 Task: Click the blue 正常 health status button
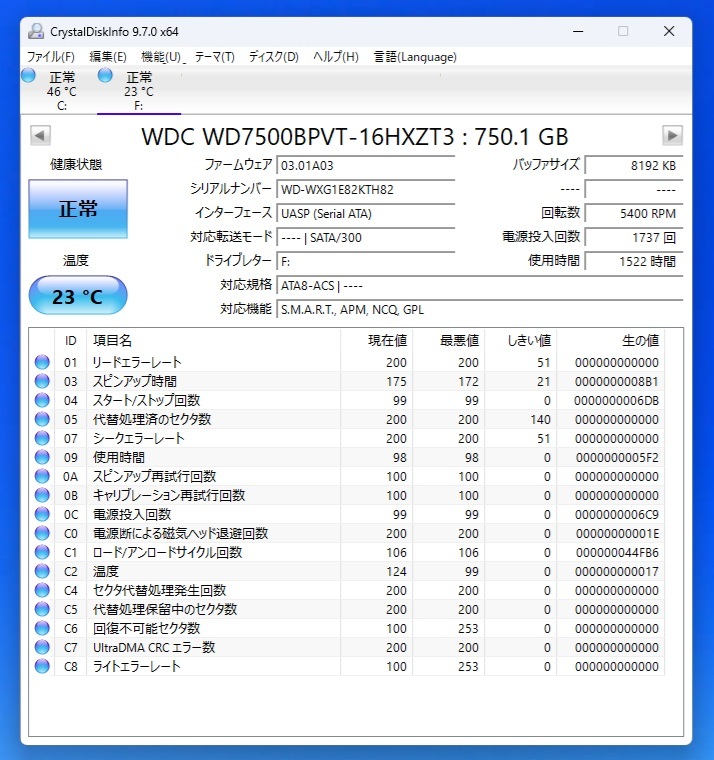point(78,209)
